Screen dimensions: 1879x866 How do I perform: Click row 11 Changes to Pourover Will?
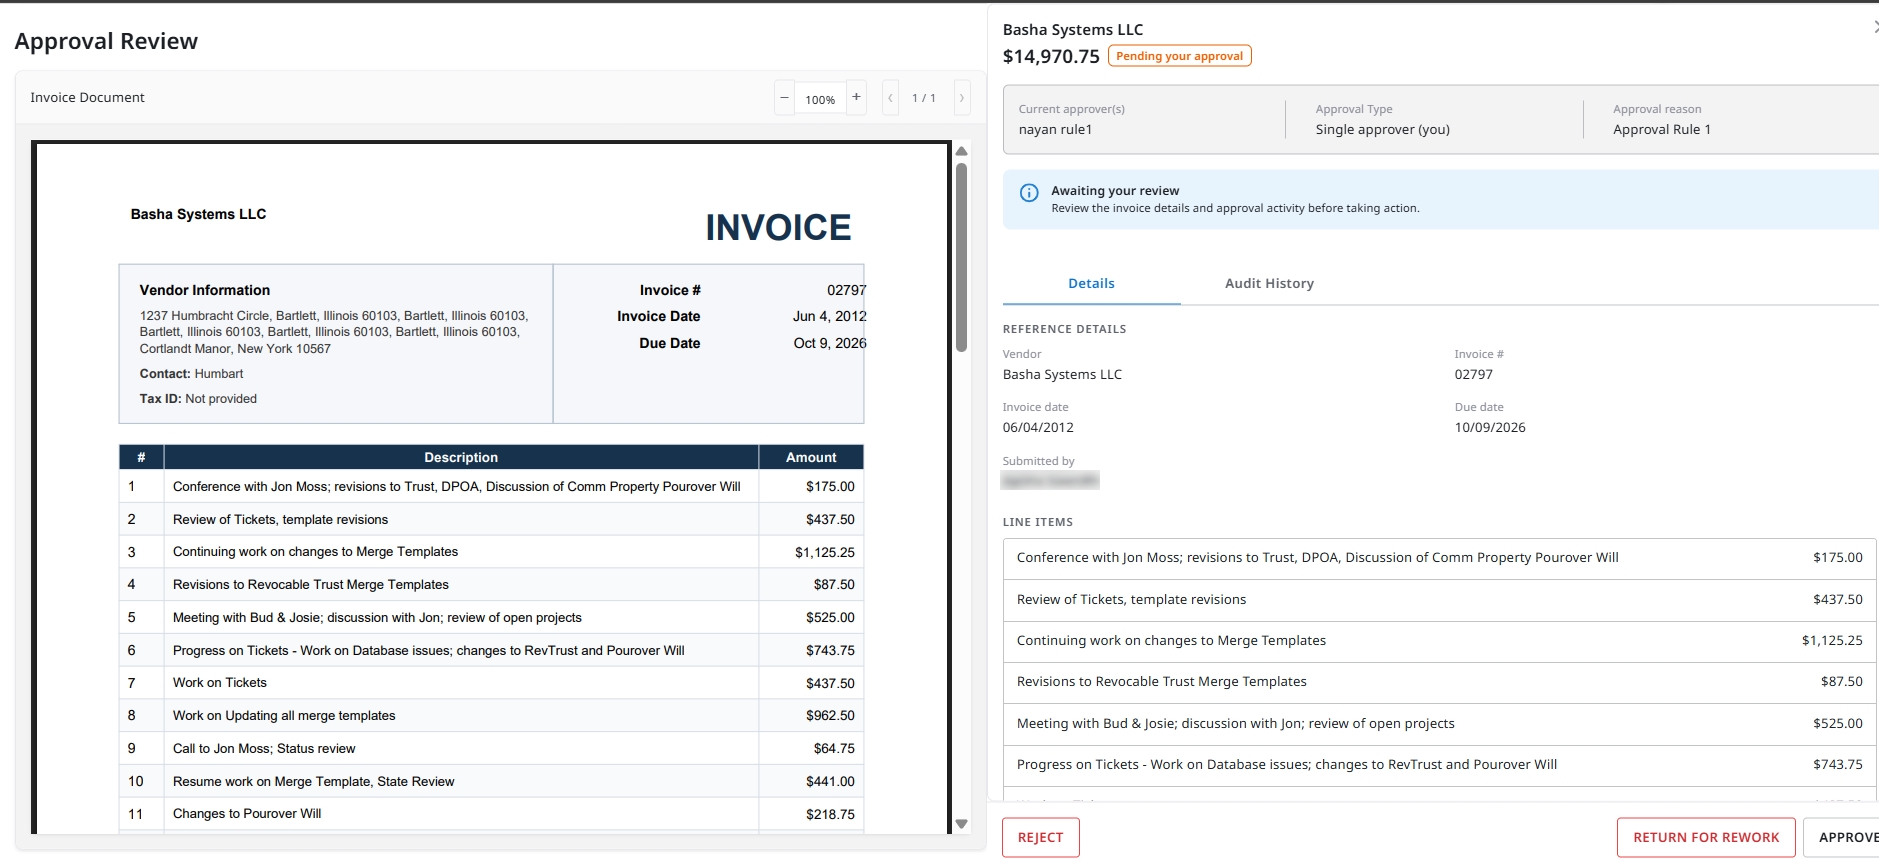(491, 814)
